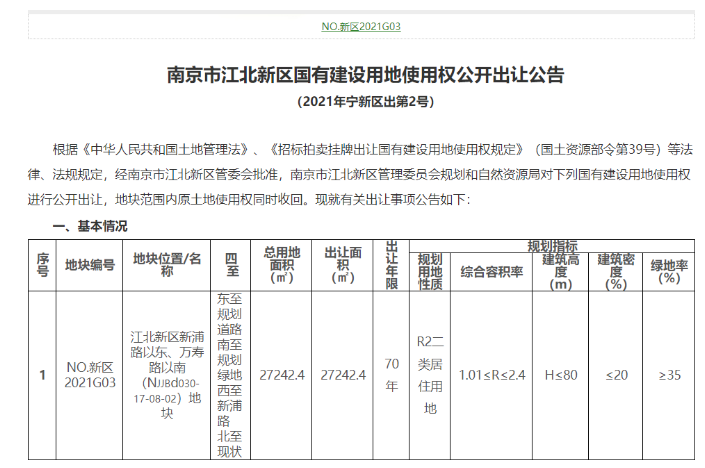The image size is (705, 468).
Task: Click the green rate value ≥35
Action: 668,375
